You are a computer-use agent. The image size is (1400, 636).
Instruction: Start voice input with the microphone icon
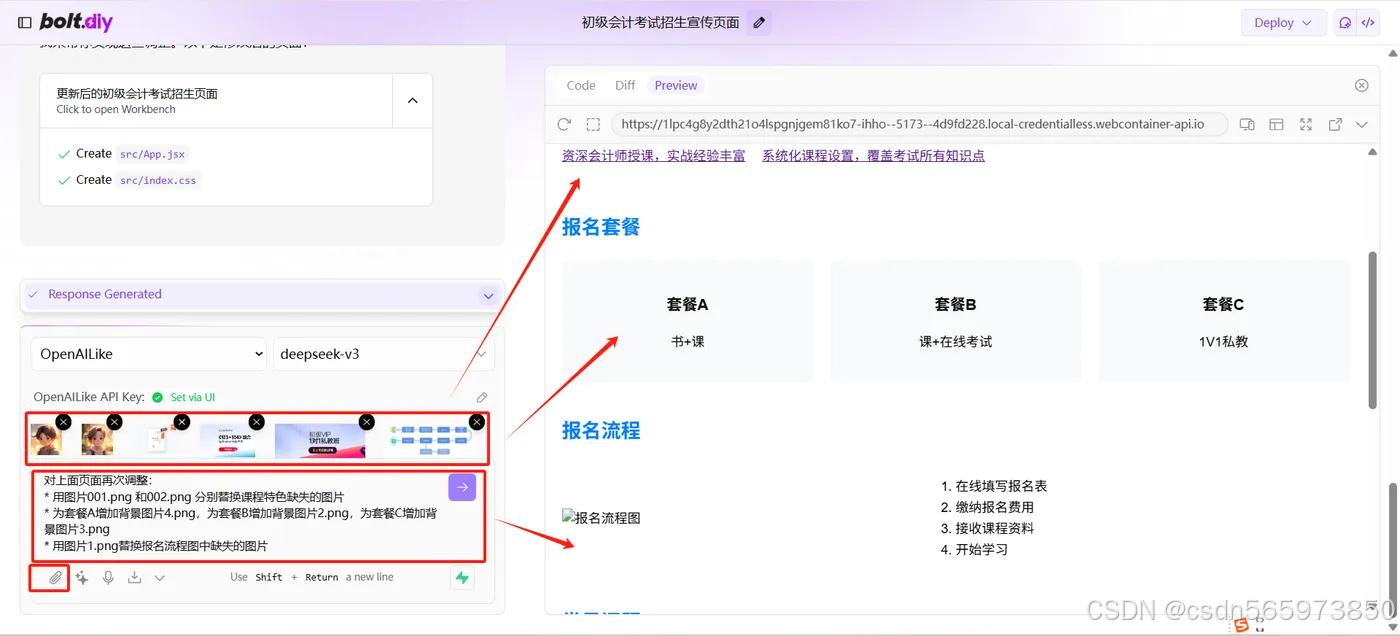pos(108,577)
